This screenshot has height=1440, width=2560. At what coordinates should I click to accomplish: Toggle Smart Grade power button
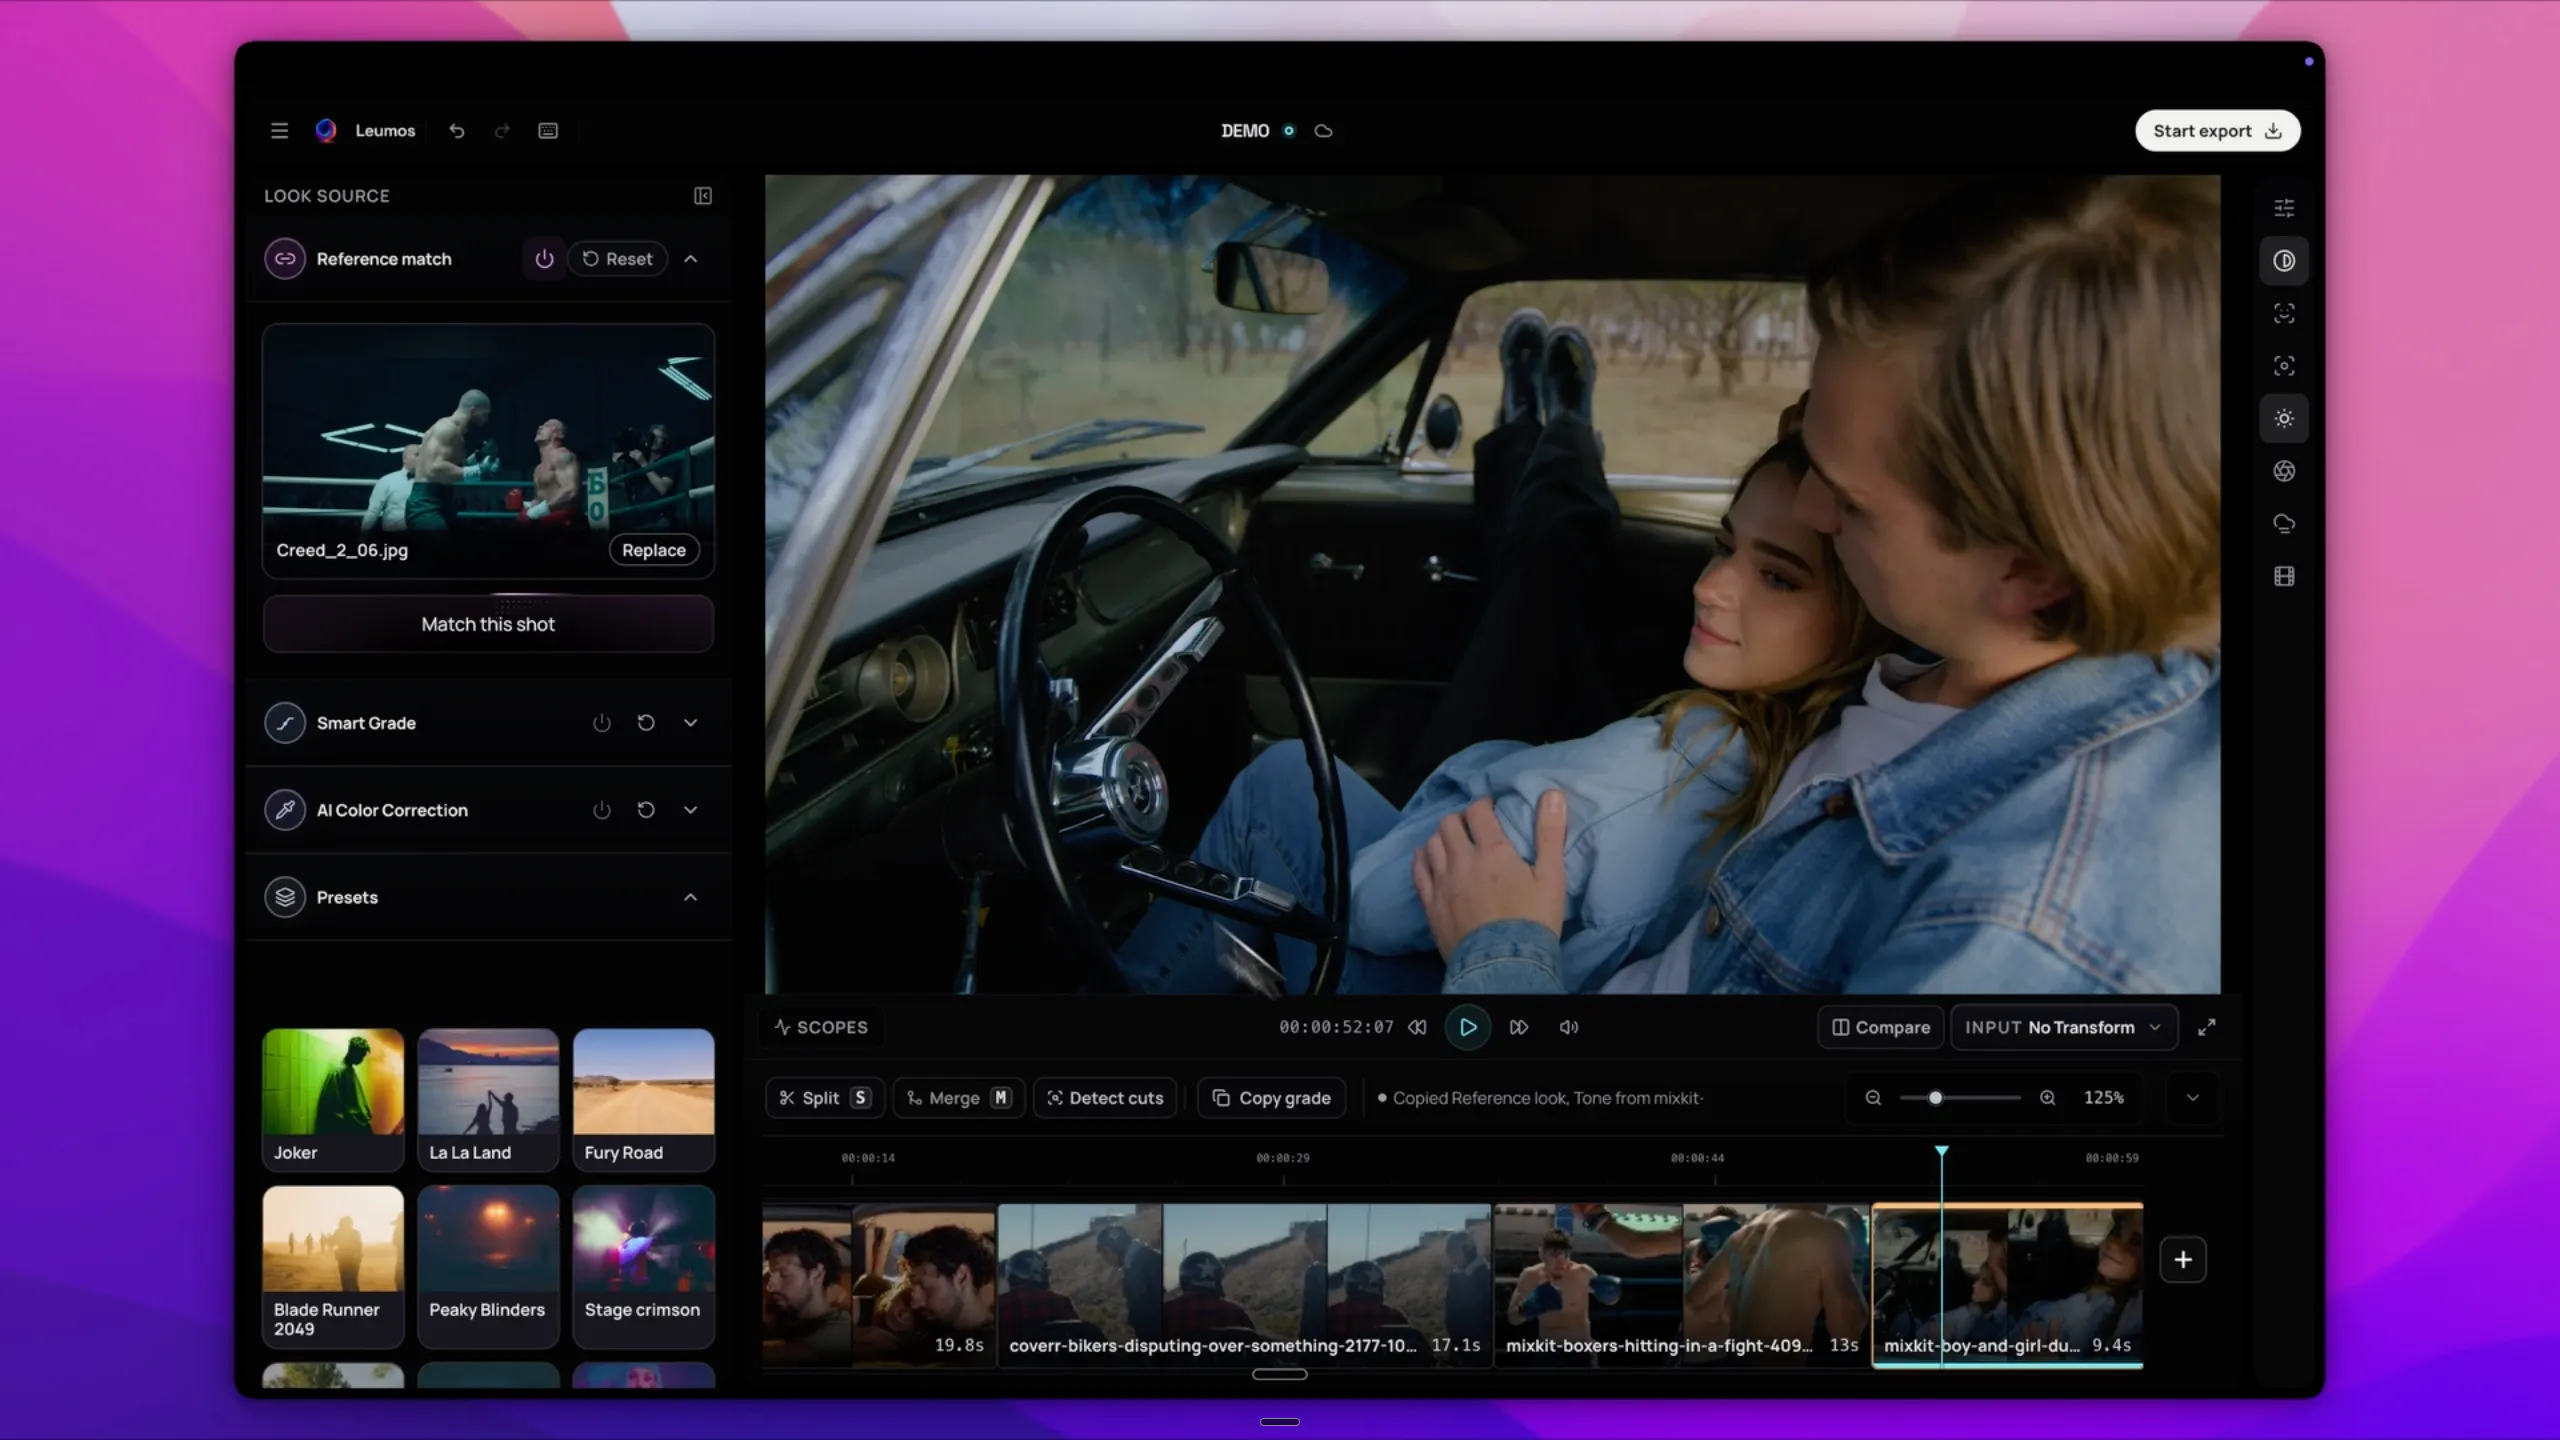[601, 723]
